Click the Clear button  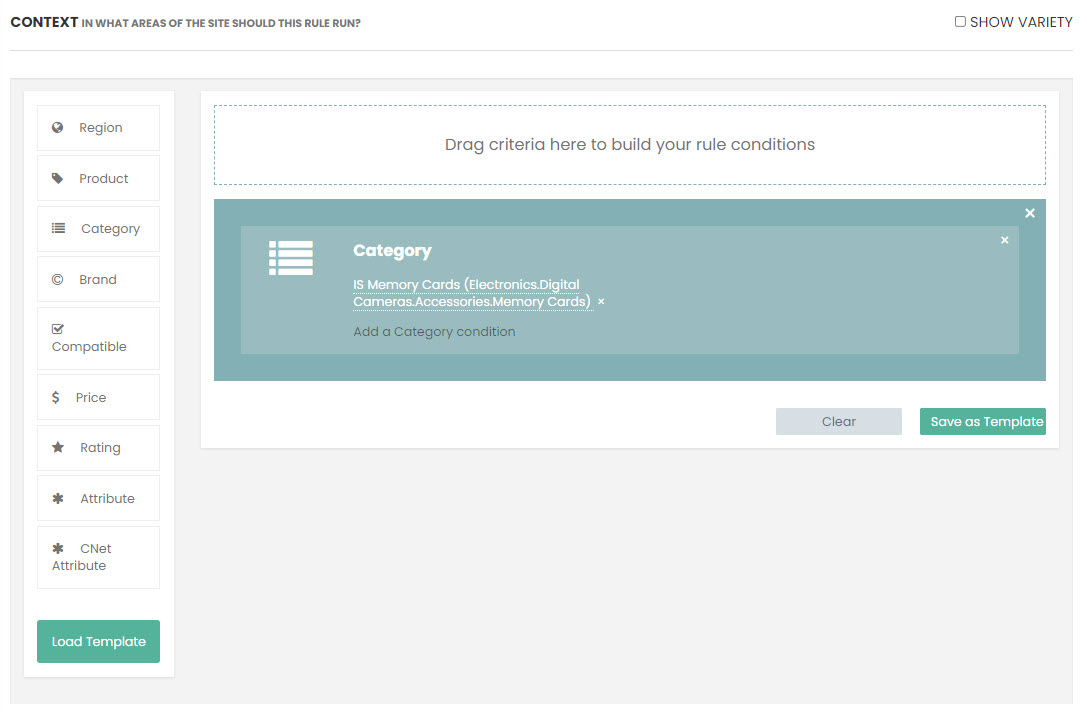click(839, 422)
